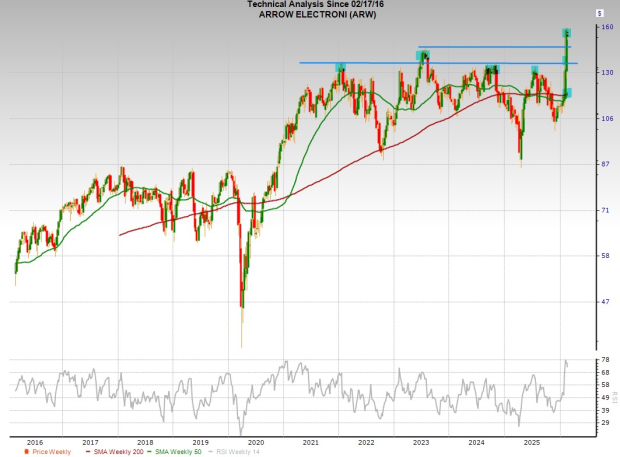The height and width of the screenshot is (457, 620).
Task: Click the dollar sign icon above the price axis
Action: (599, 14)
